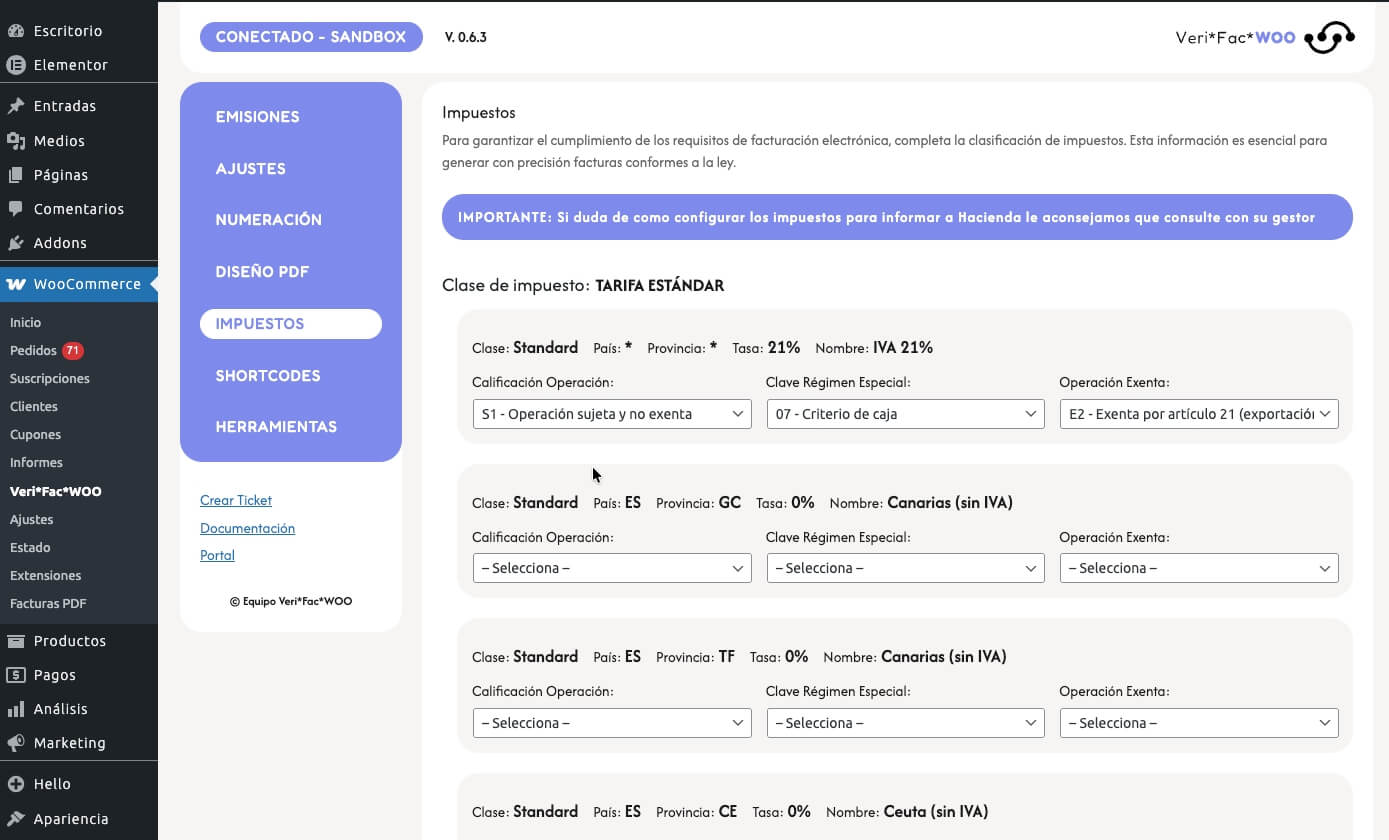Open Calificación Operación dropdown for Provincia GC
The width and height of the screenshot is (1389, 840).
click(612, 568)
